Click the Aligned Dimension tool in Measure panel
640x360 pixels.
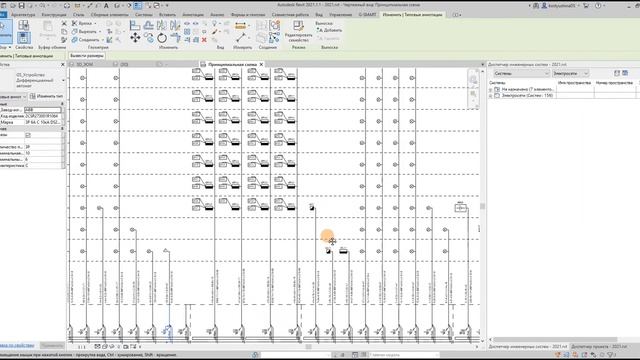point(240,26)
